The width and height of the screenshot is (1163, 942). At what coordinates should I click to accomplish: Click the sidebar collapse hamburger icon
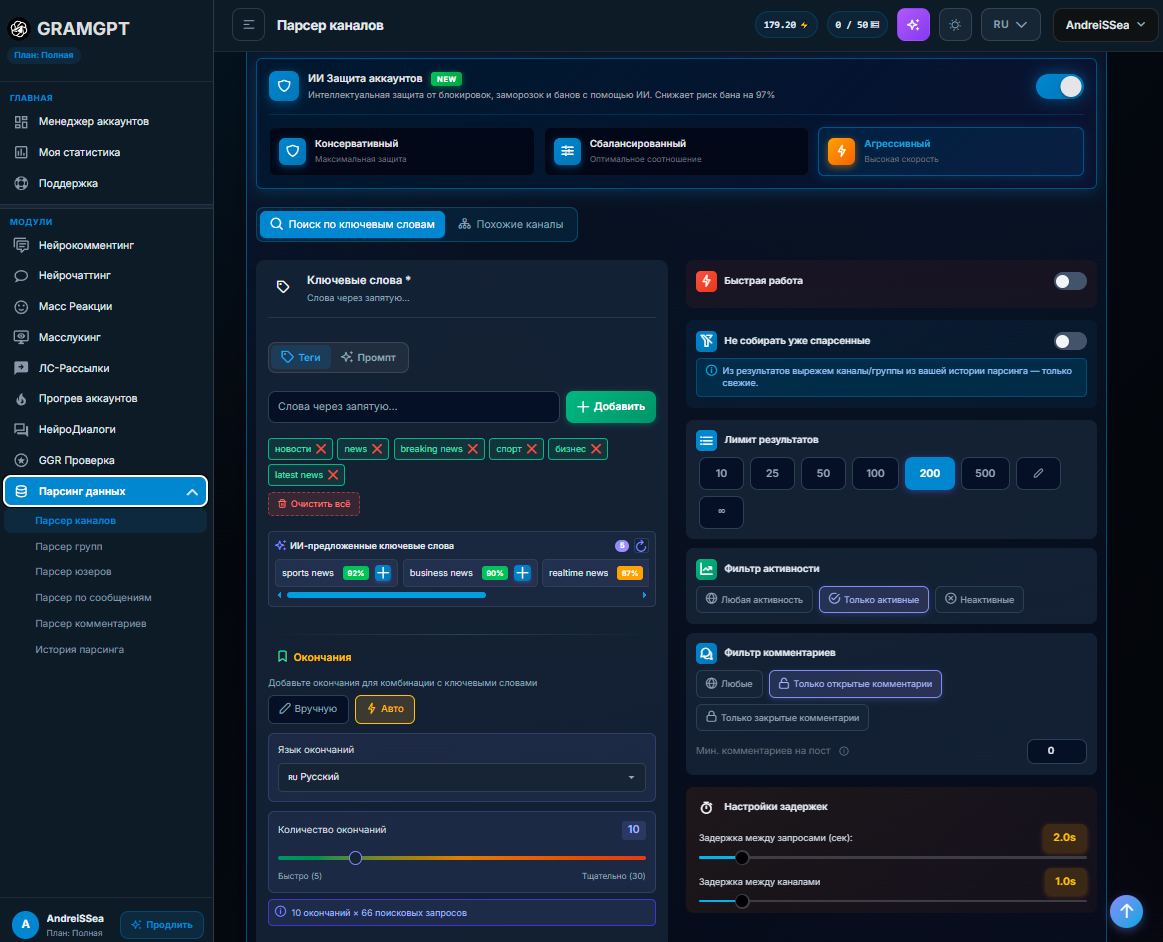coord(248,25)
